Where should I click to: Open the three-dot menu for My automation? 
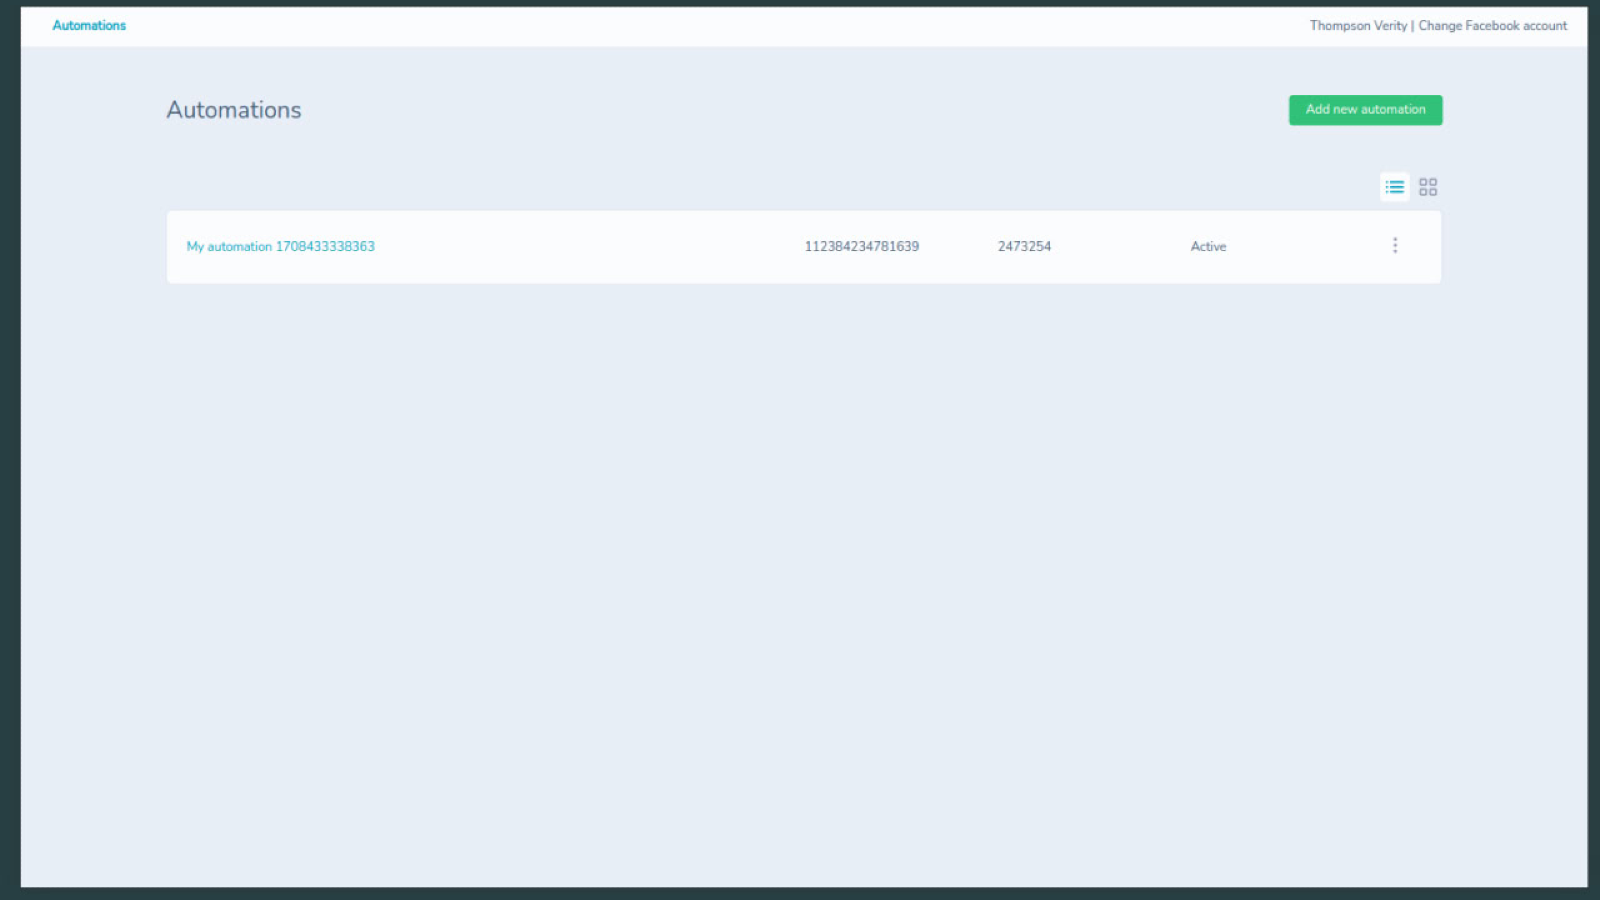[1395, 246]
